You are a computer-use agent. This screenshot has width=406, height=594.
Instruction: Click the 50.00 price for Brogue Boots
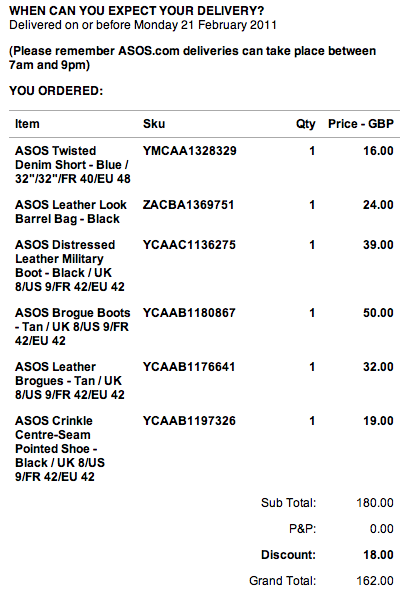click(x=378, y=313)
